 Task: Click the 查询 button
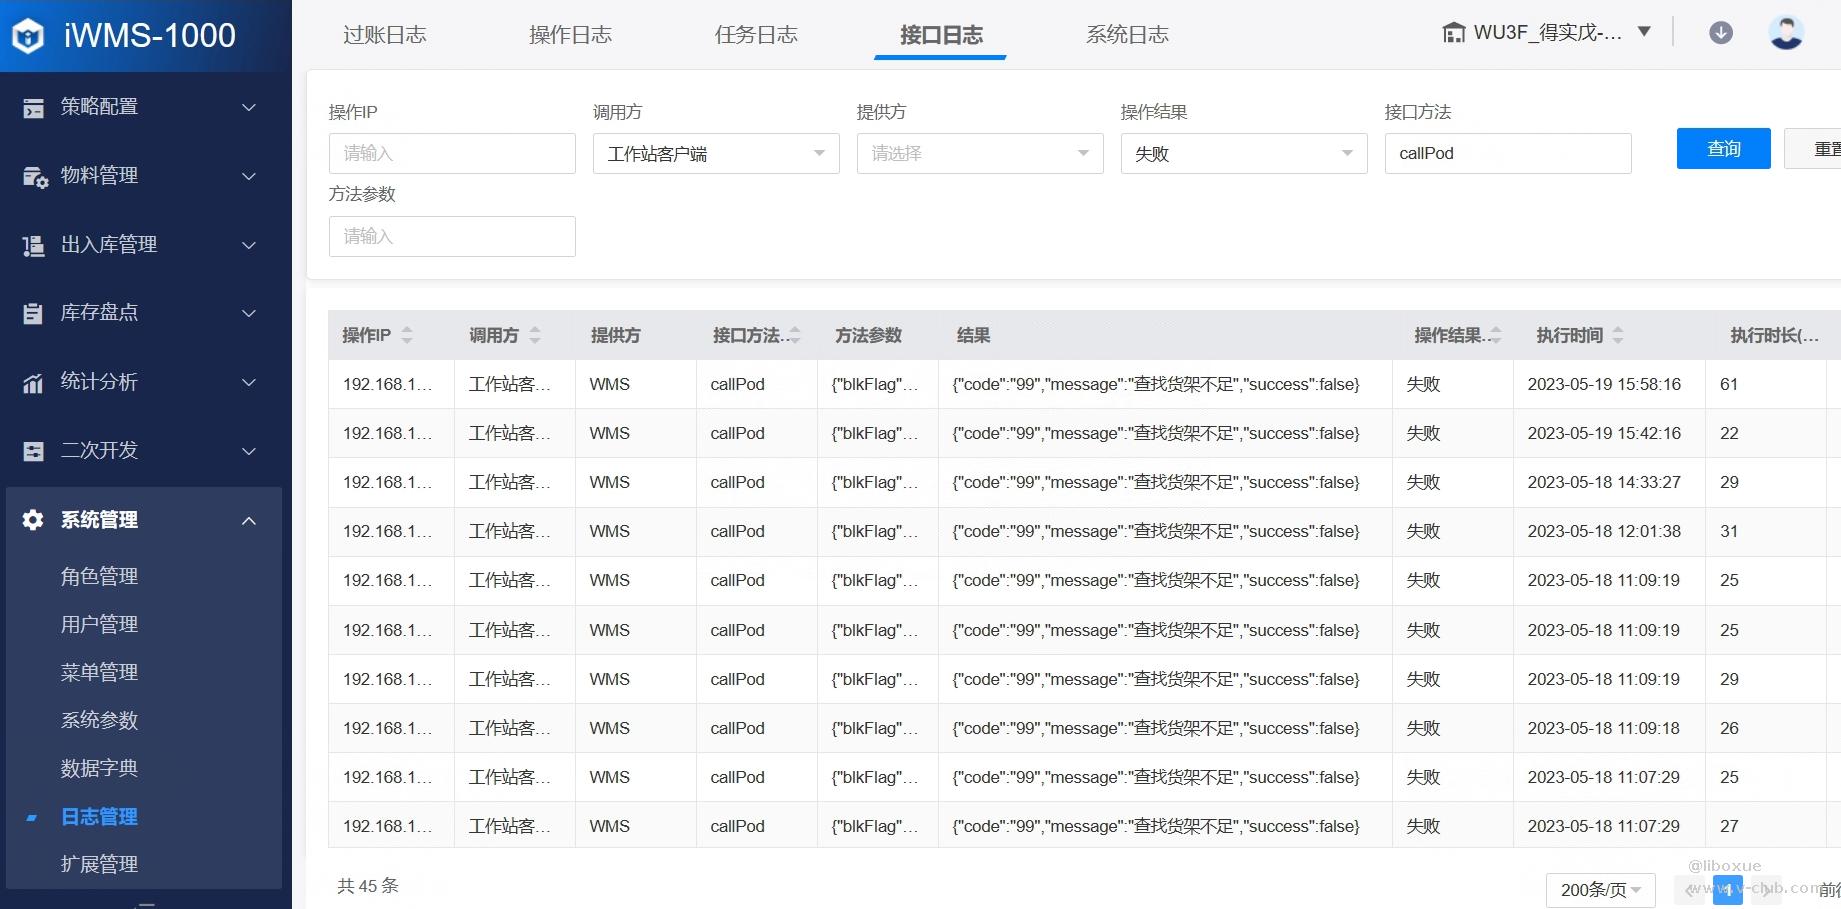pyautogui.click(x=1723, y=149)
